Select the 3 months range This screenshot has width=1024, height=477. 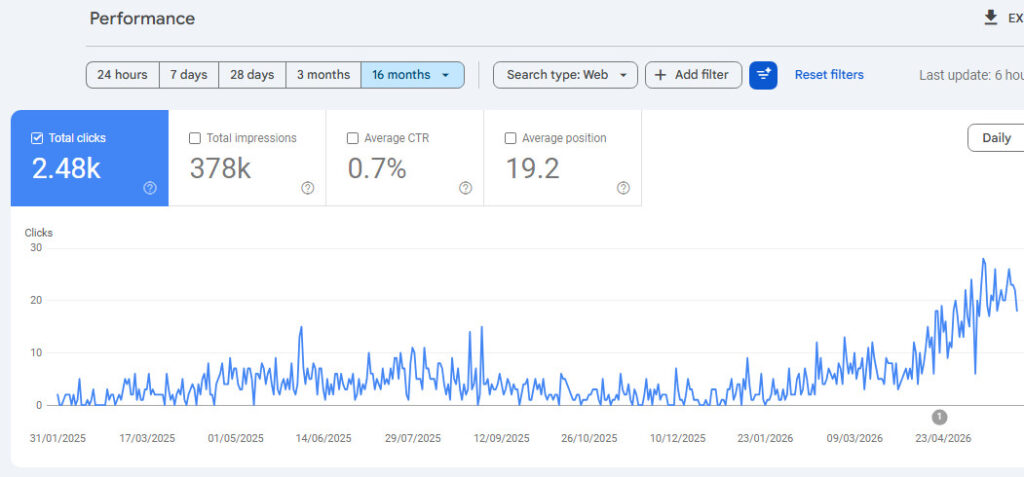323,75
